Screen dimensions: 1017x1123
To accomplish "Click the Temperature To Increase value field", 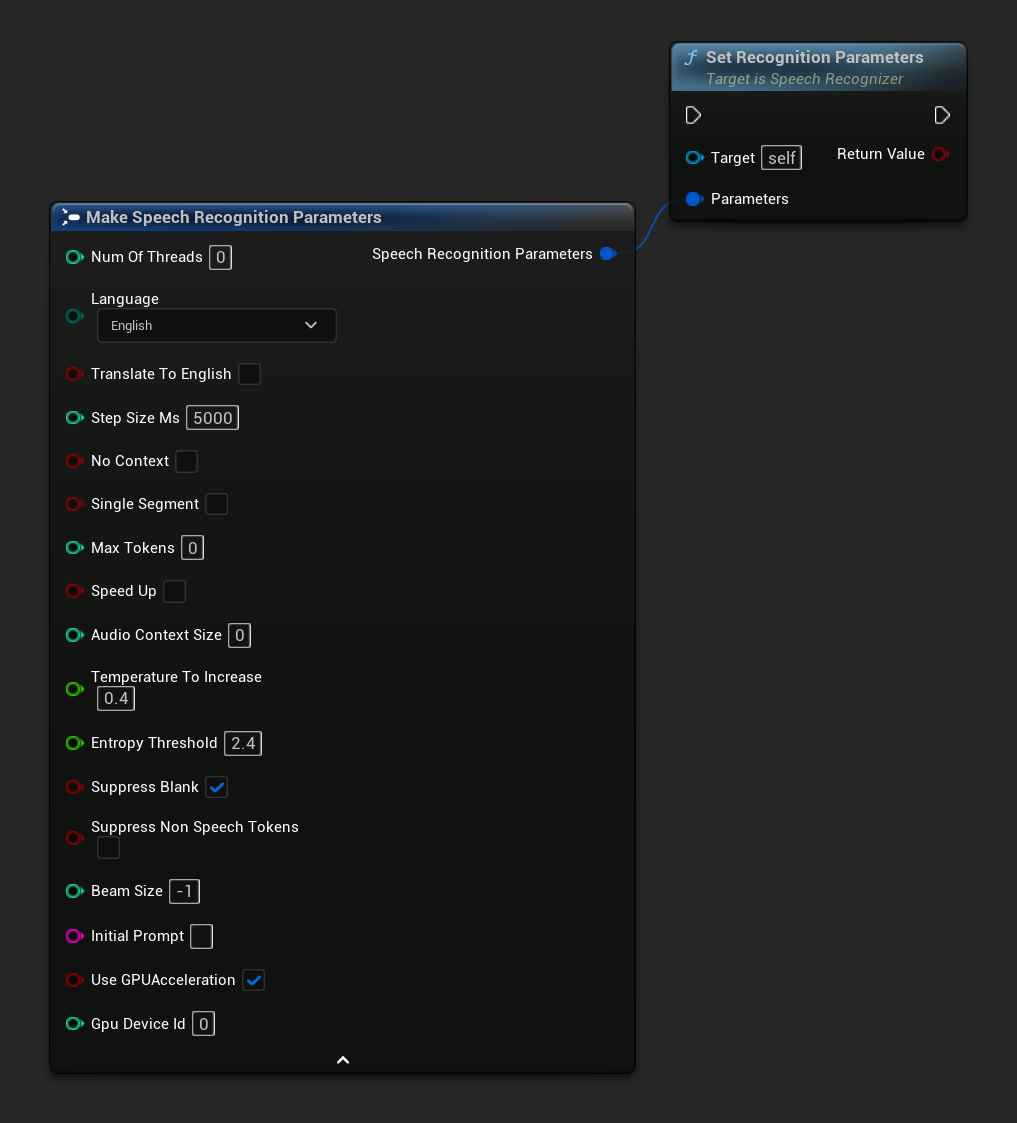I will point(116,698).
